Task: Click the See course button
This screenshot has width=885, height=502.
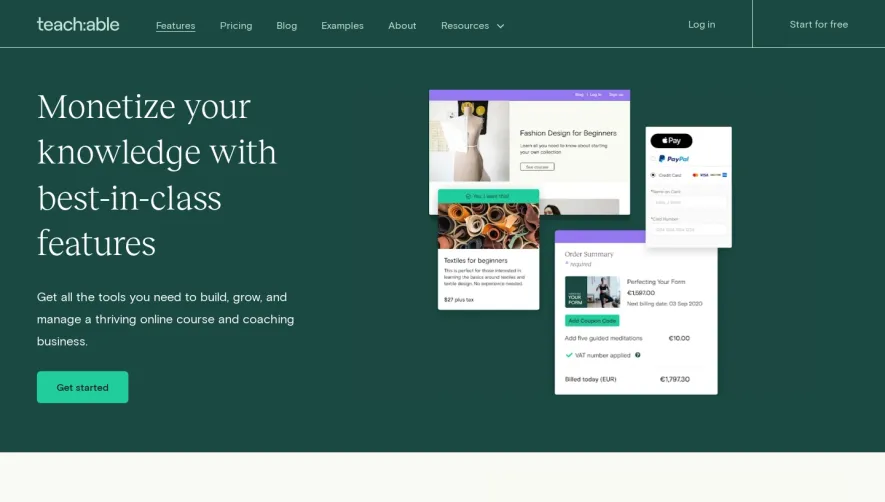Action: 537,167
